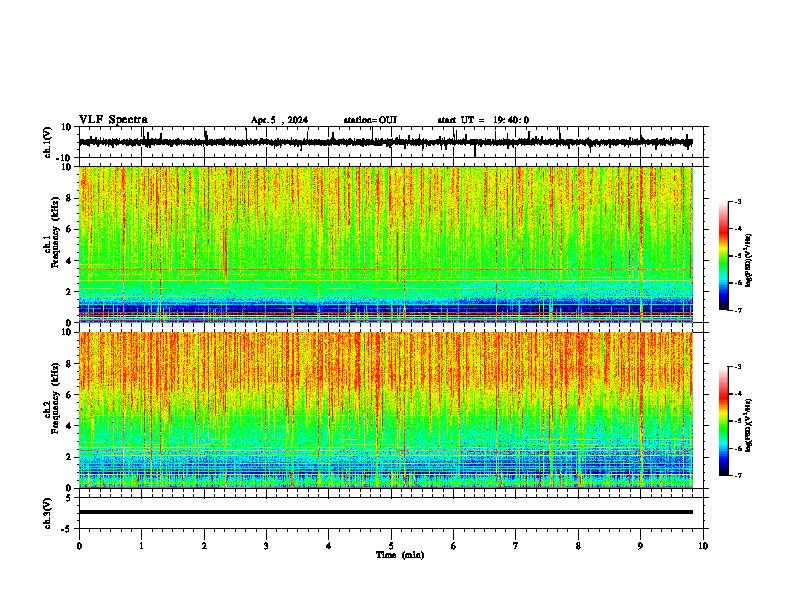The width and height of the screenshot is (792, 612).
Task: Click inside the ch.2 spectrogram panel
Action: [386, 410]
